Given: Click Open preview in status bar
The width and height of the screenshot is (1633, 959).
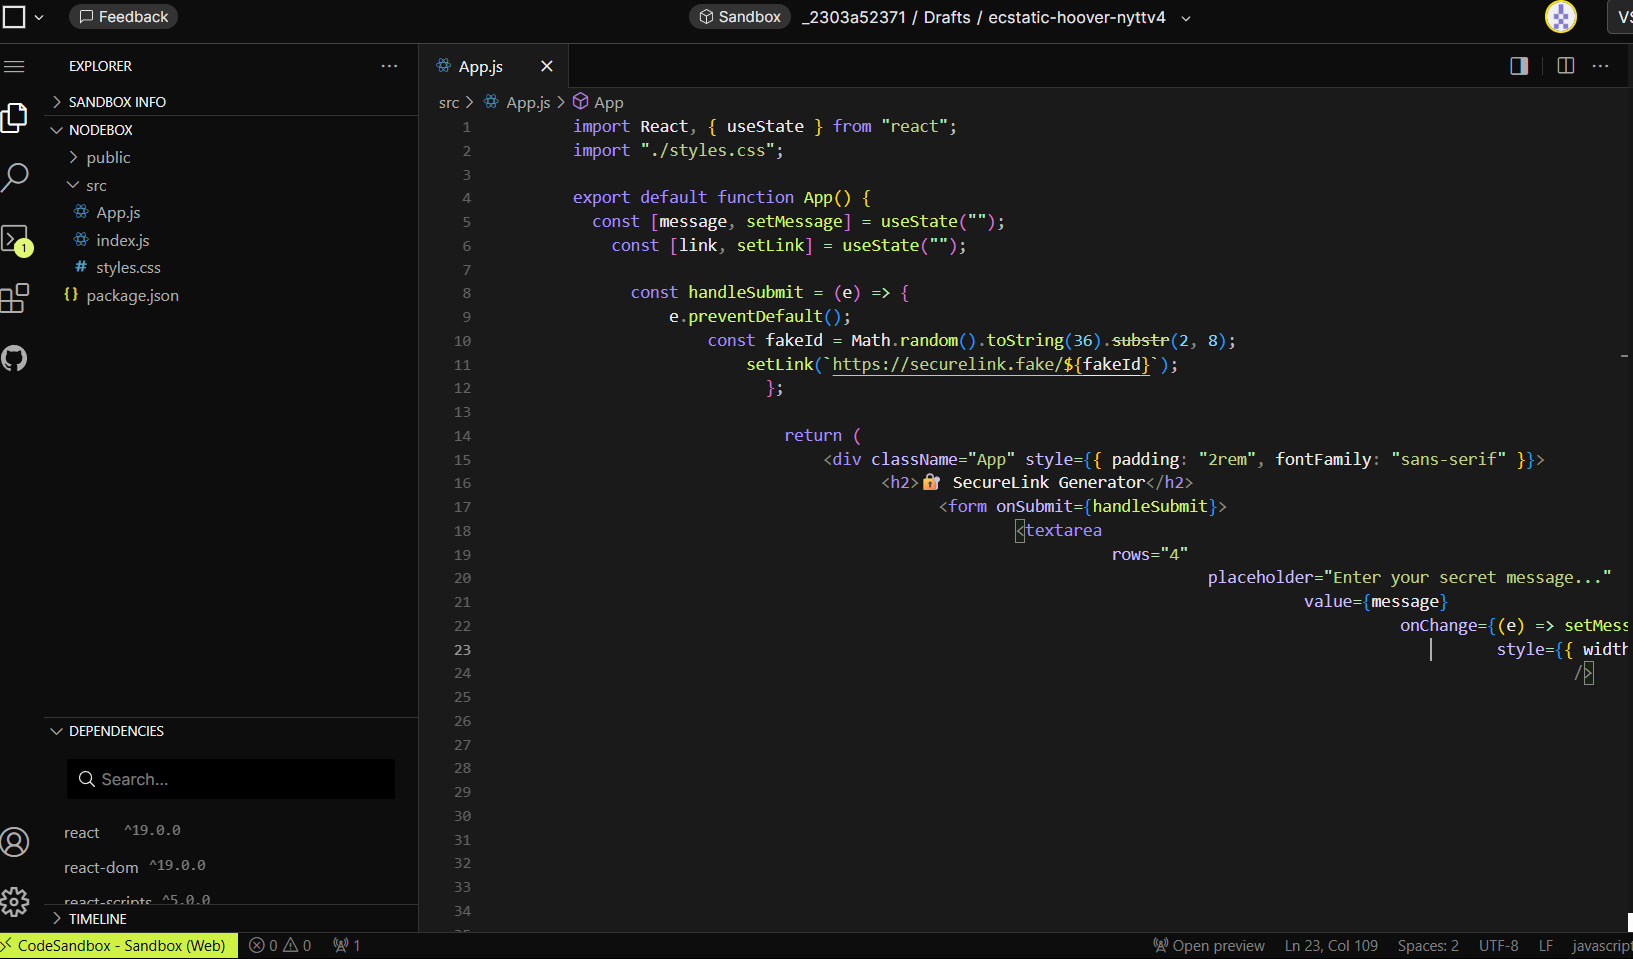Looking at the screenshot, I should [1208, 946].
